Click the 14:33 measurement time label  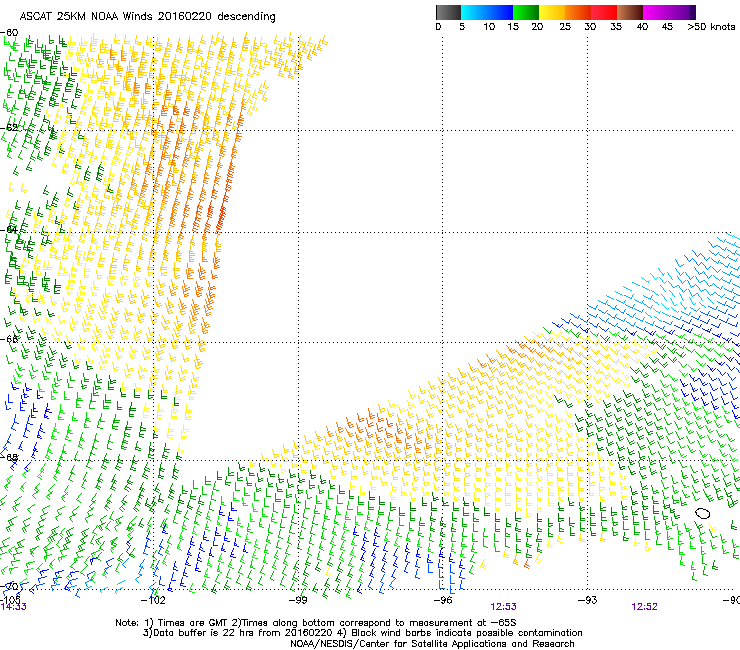[13, 607]
